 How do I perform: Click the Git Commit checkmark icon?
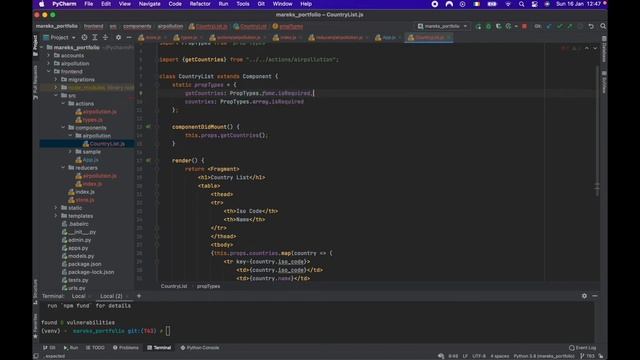(x=560, y=26)
